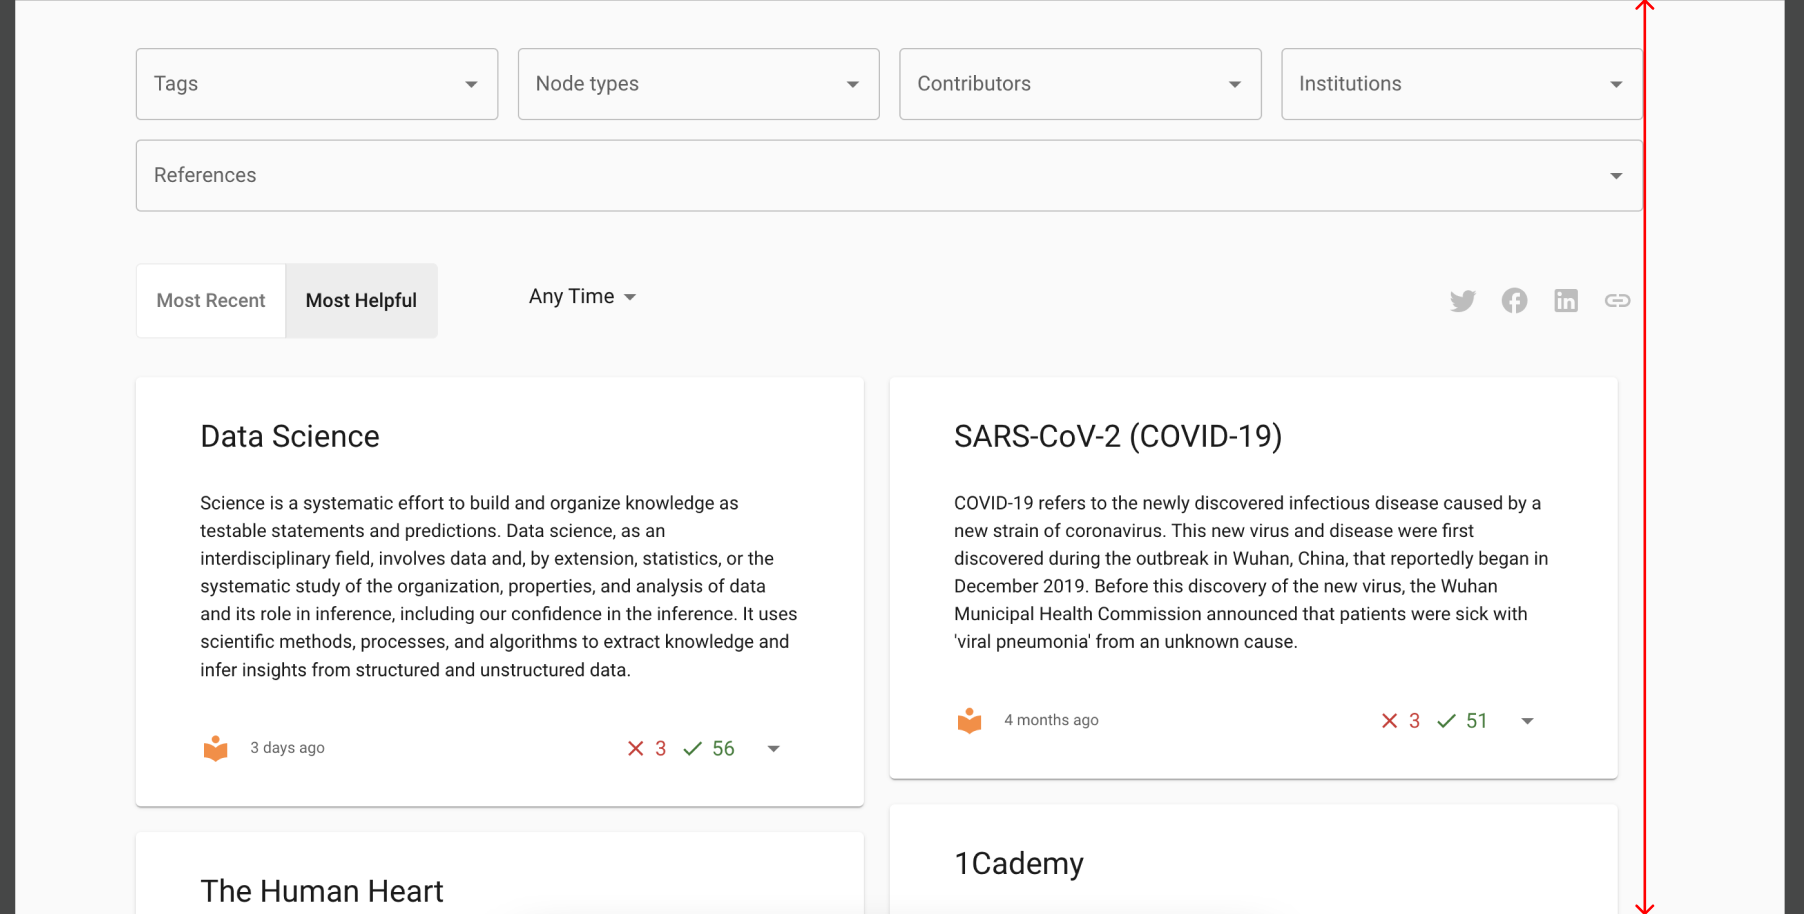Click the red X on SARS-CoV-2 card
This screenshot has width=1804, height=914.
click(1389, 721)
